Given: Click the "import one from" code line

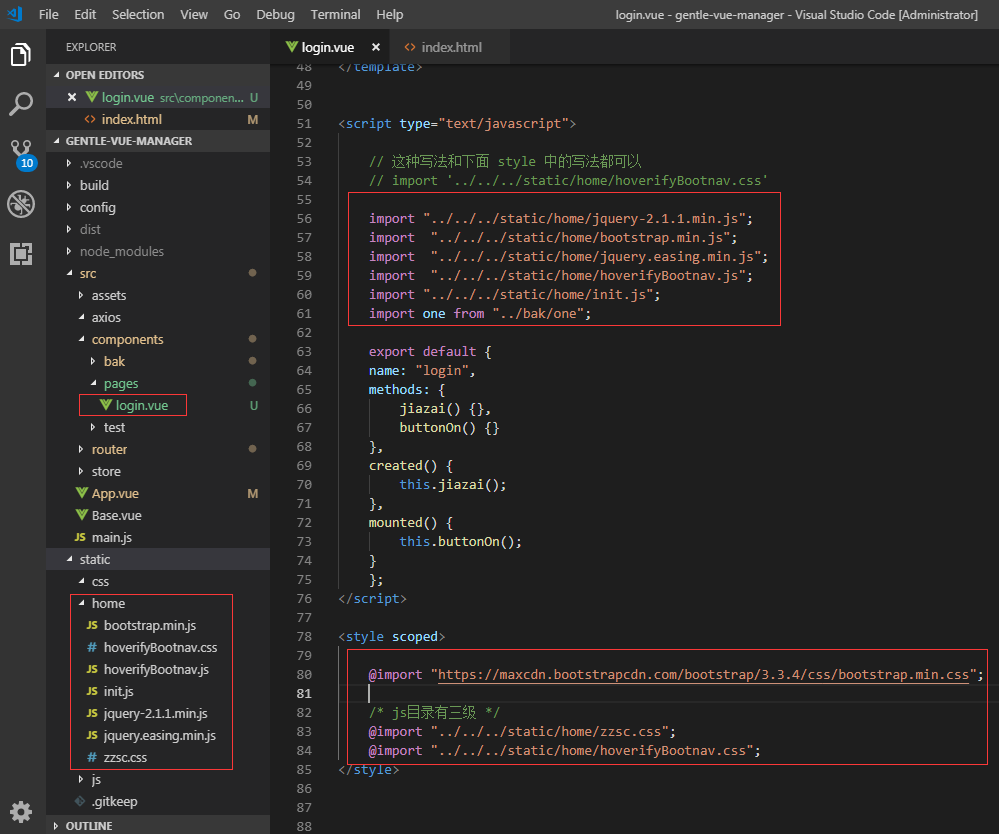Looking at the screenshot, I should [x=480, y=313].
